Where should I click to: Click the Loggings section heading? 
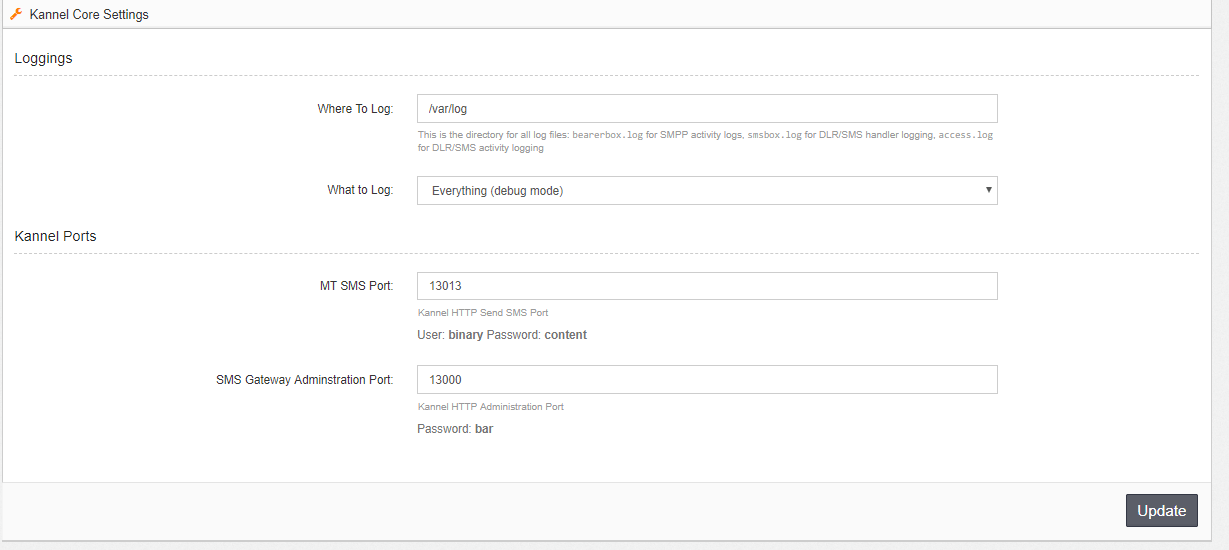click(x=43, y=58)
